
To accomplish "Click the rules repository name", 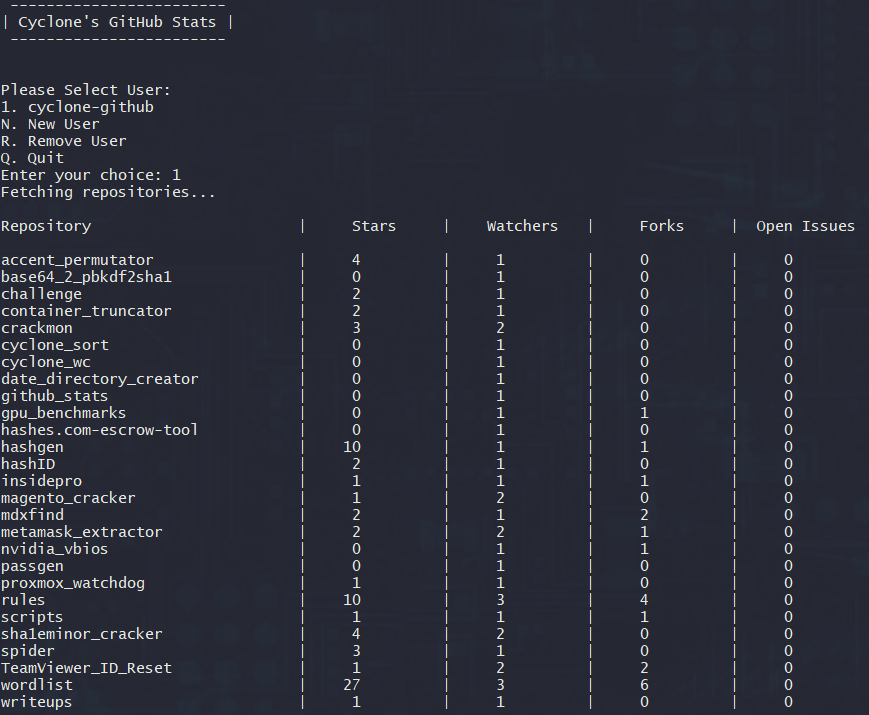I will click(23, 600).
